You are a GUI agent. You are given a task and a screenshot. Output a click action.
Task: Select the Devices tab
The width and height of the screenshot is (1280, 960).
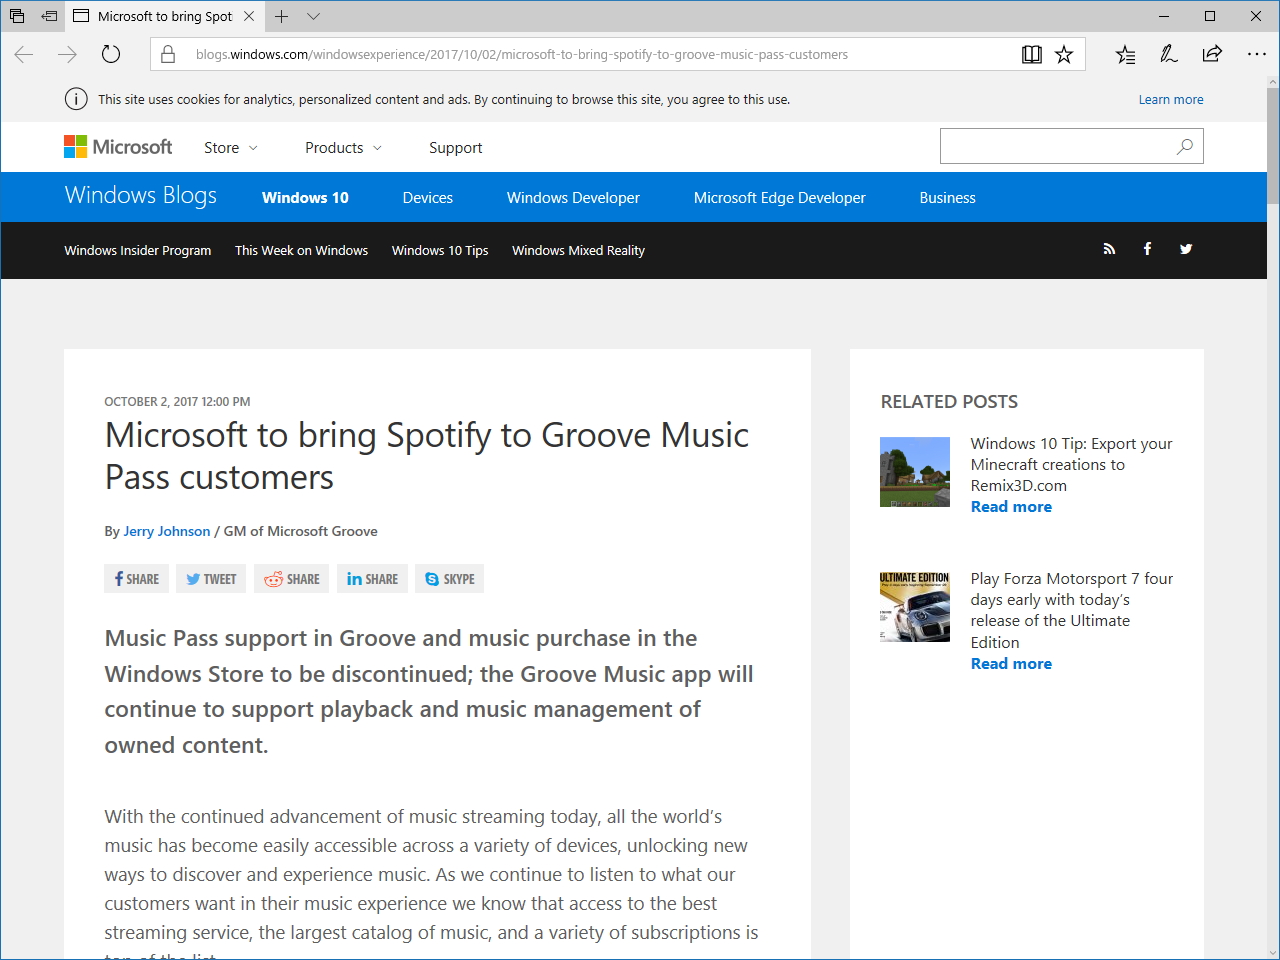pos(428,197)
